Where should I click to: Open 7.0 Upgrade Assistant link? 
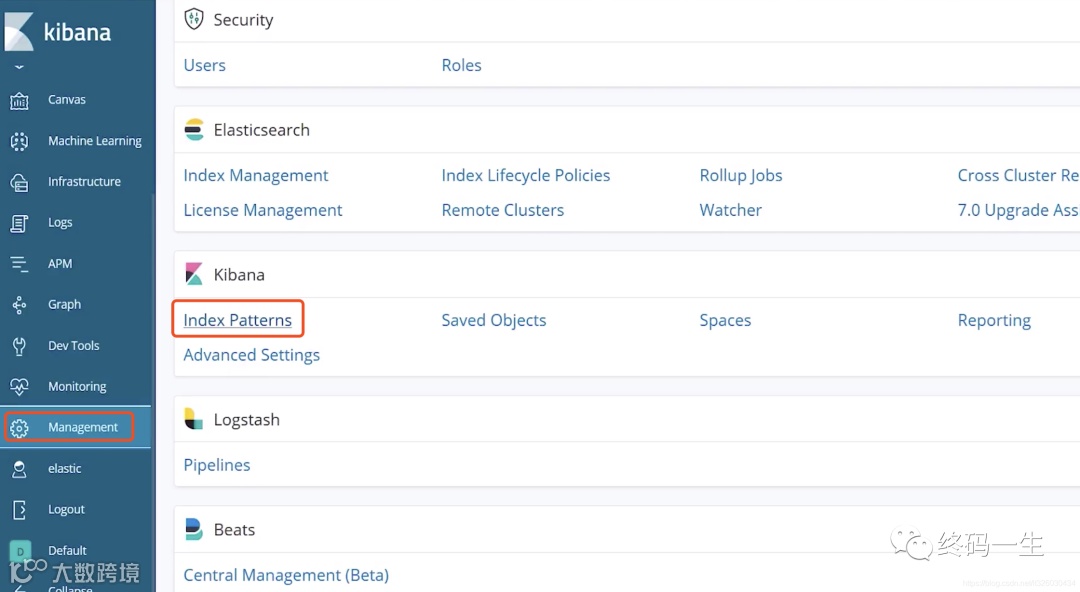pos(1018,210)
